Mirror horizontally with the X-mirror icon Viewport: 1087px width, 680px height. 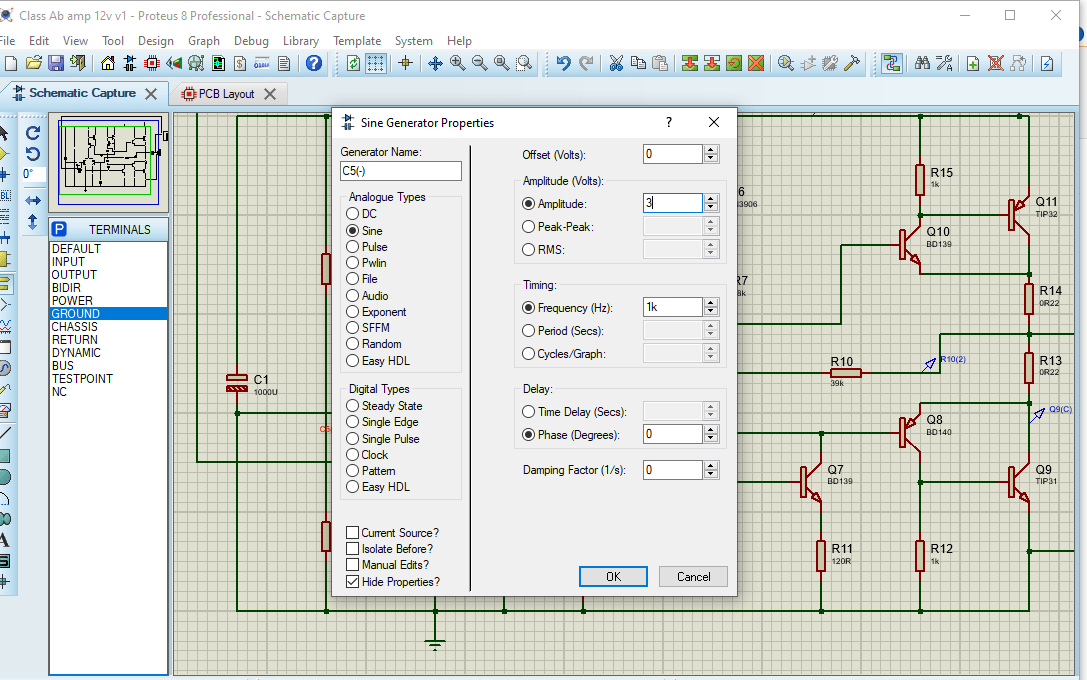coord(33,200)
